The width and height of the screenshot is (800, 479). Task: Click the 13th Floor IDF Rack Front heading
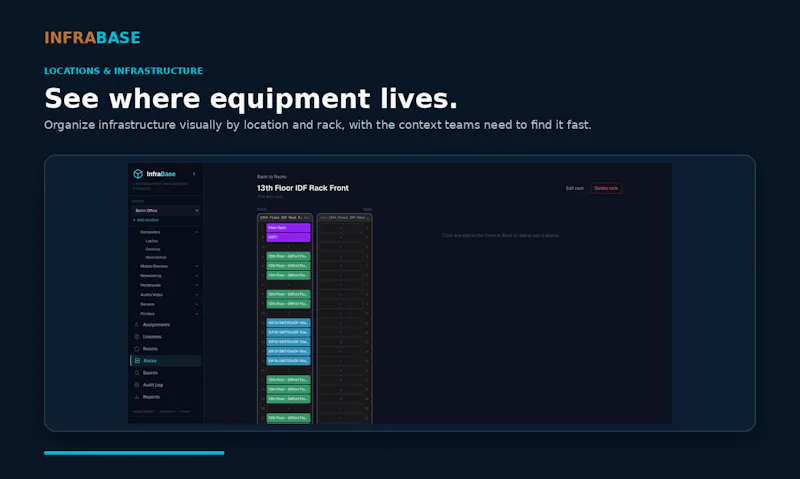coord(303,188)
